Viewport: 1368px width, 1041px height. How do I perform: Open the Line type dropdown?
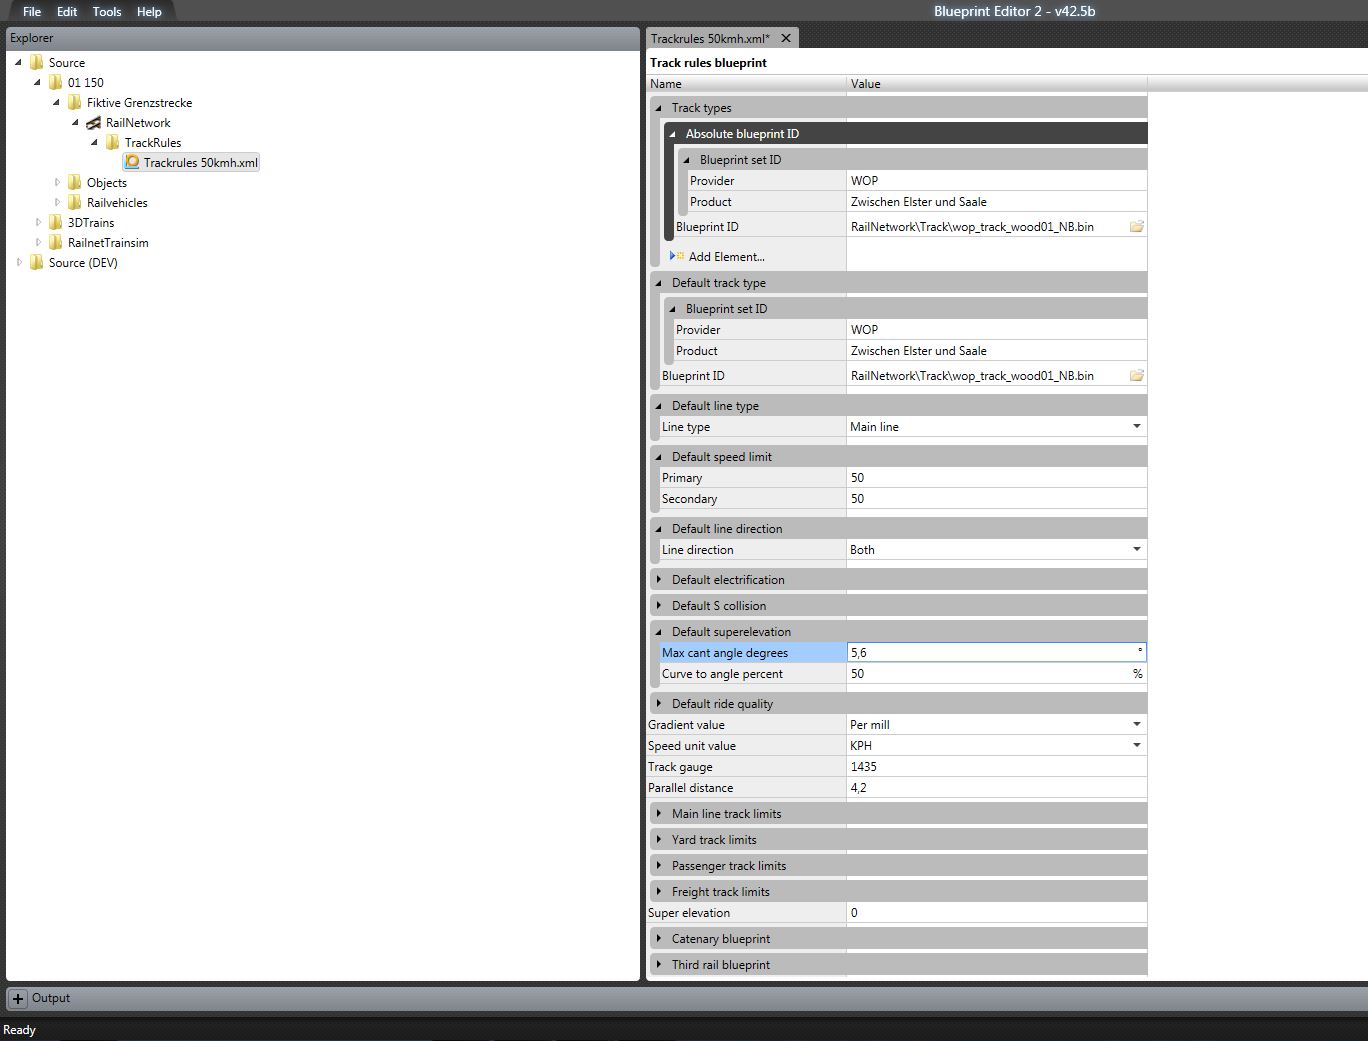coord(1136,427)
